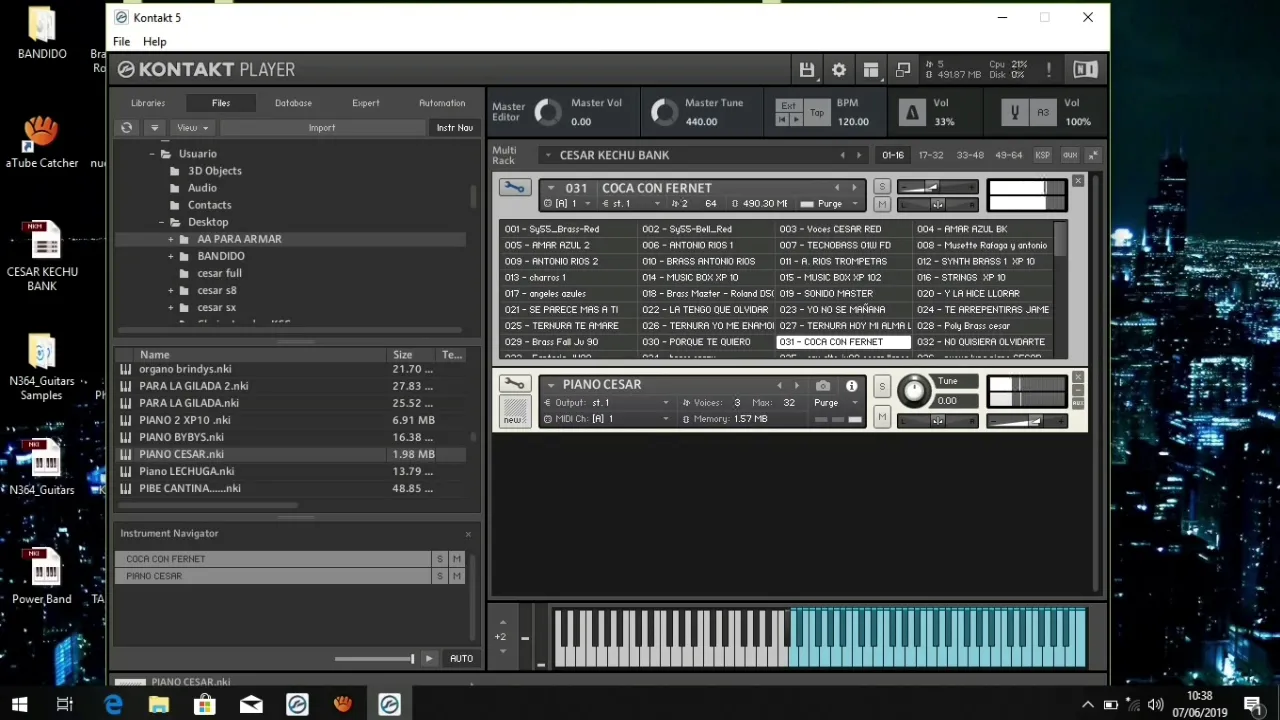This screenshot has width=1280, height=720.
Task: Click the Native Instruments logo icon
Action: point(1085,69)
